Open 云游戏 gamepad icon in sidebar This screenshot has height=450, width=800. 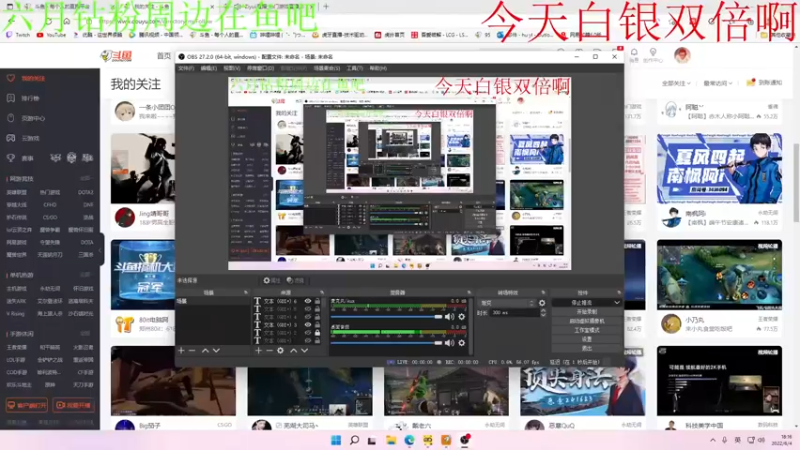(11, 138)
